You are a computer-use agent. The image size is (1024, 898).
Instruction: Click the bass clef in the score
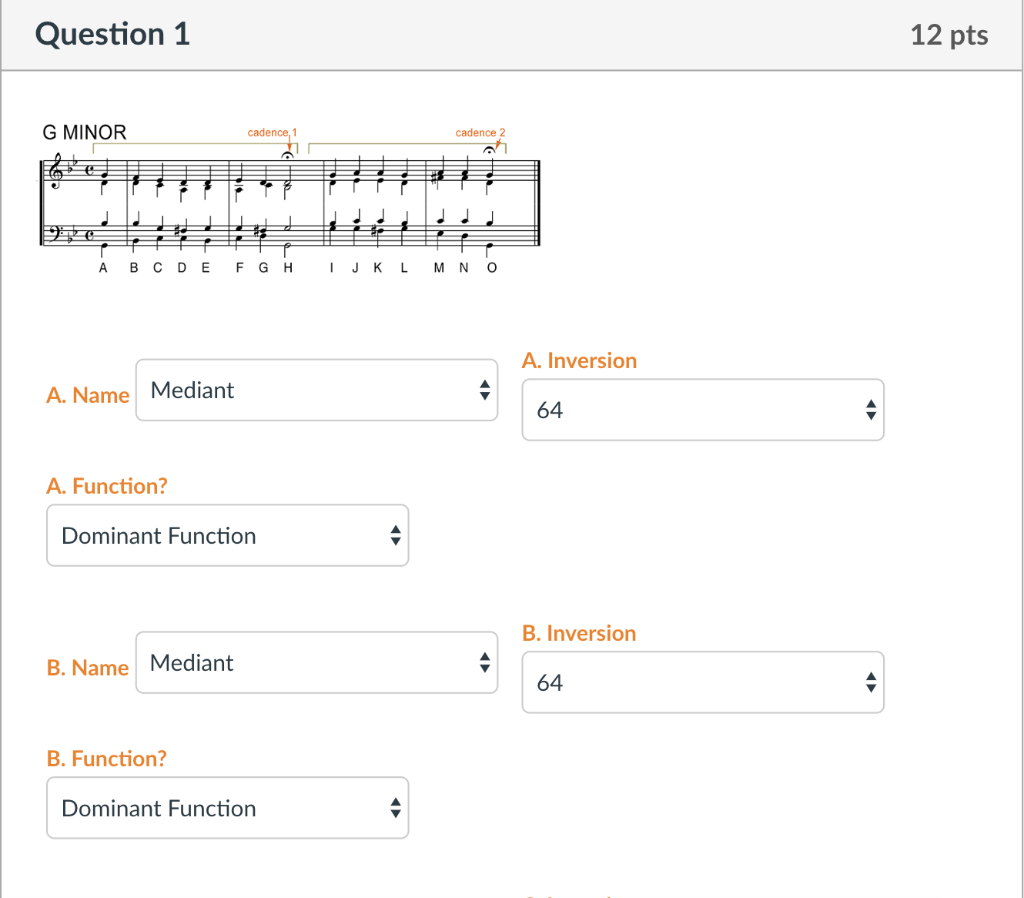pyautogui.click(x=55, y=231)
